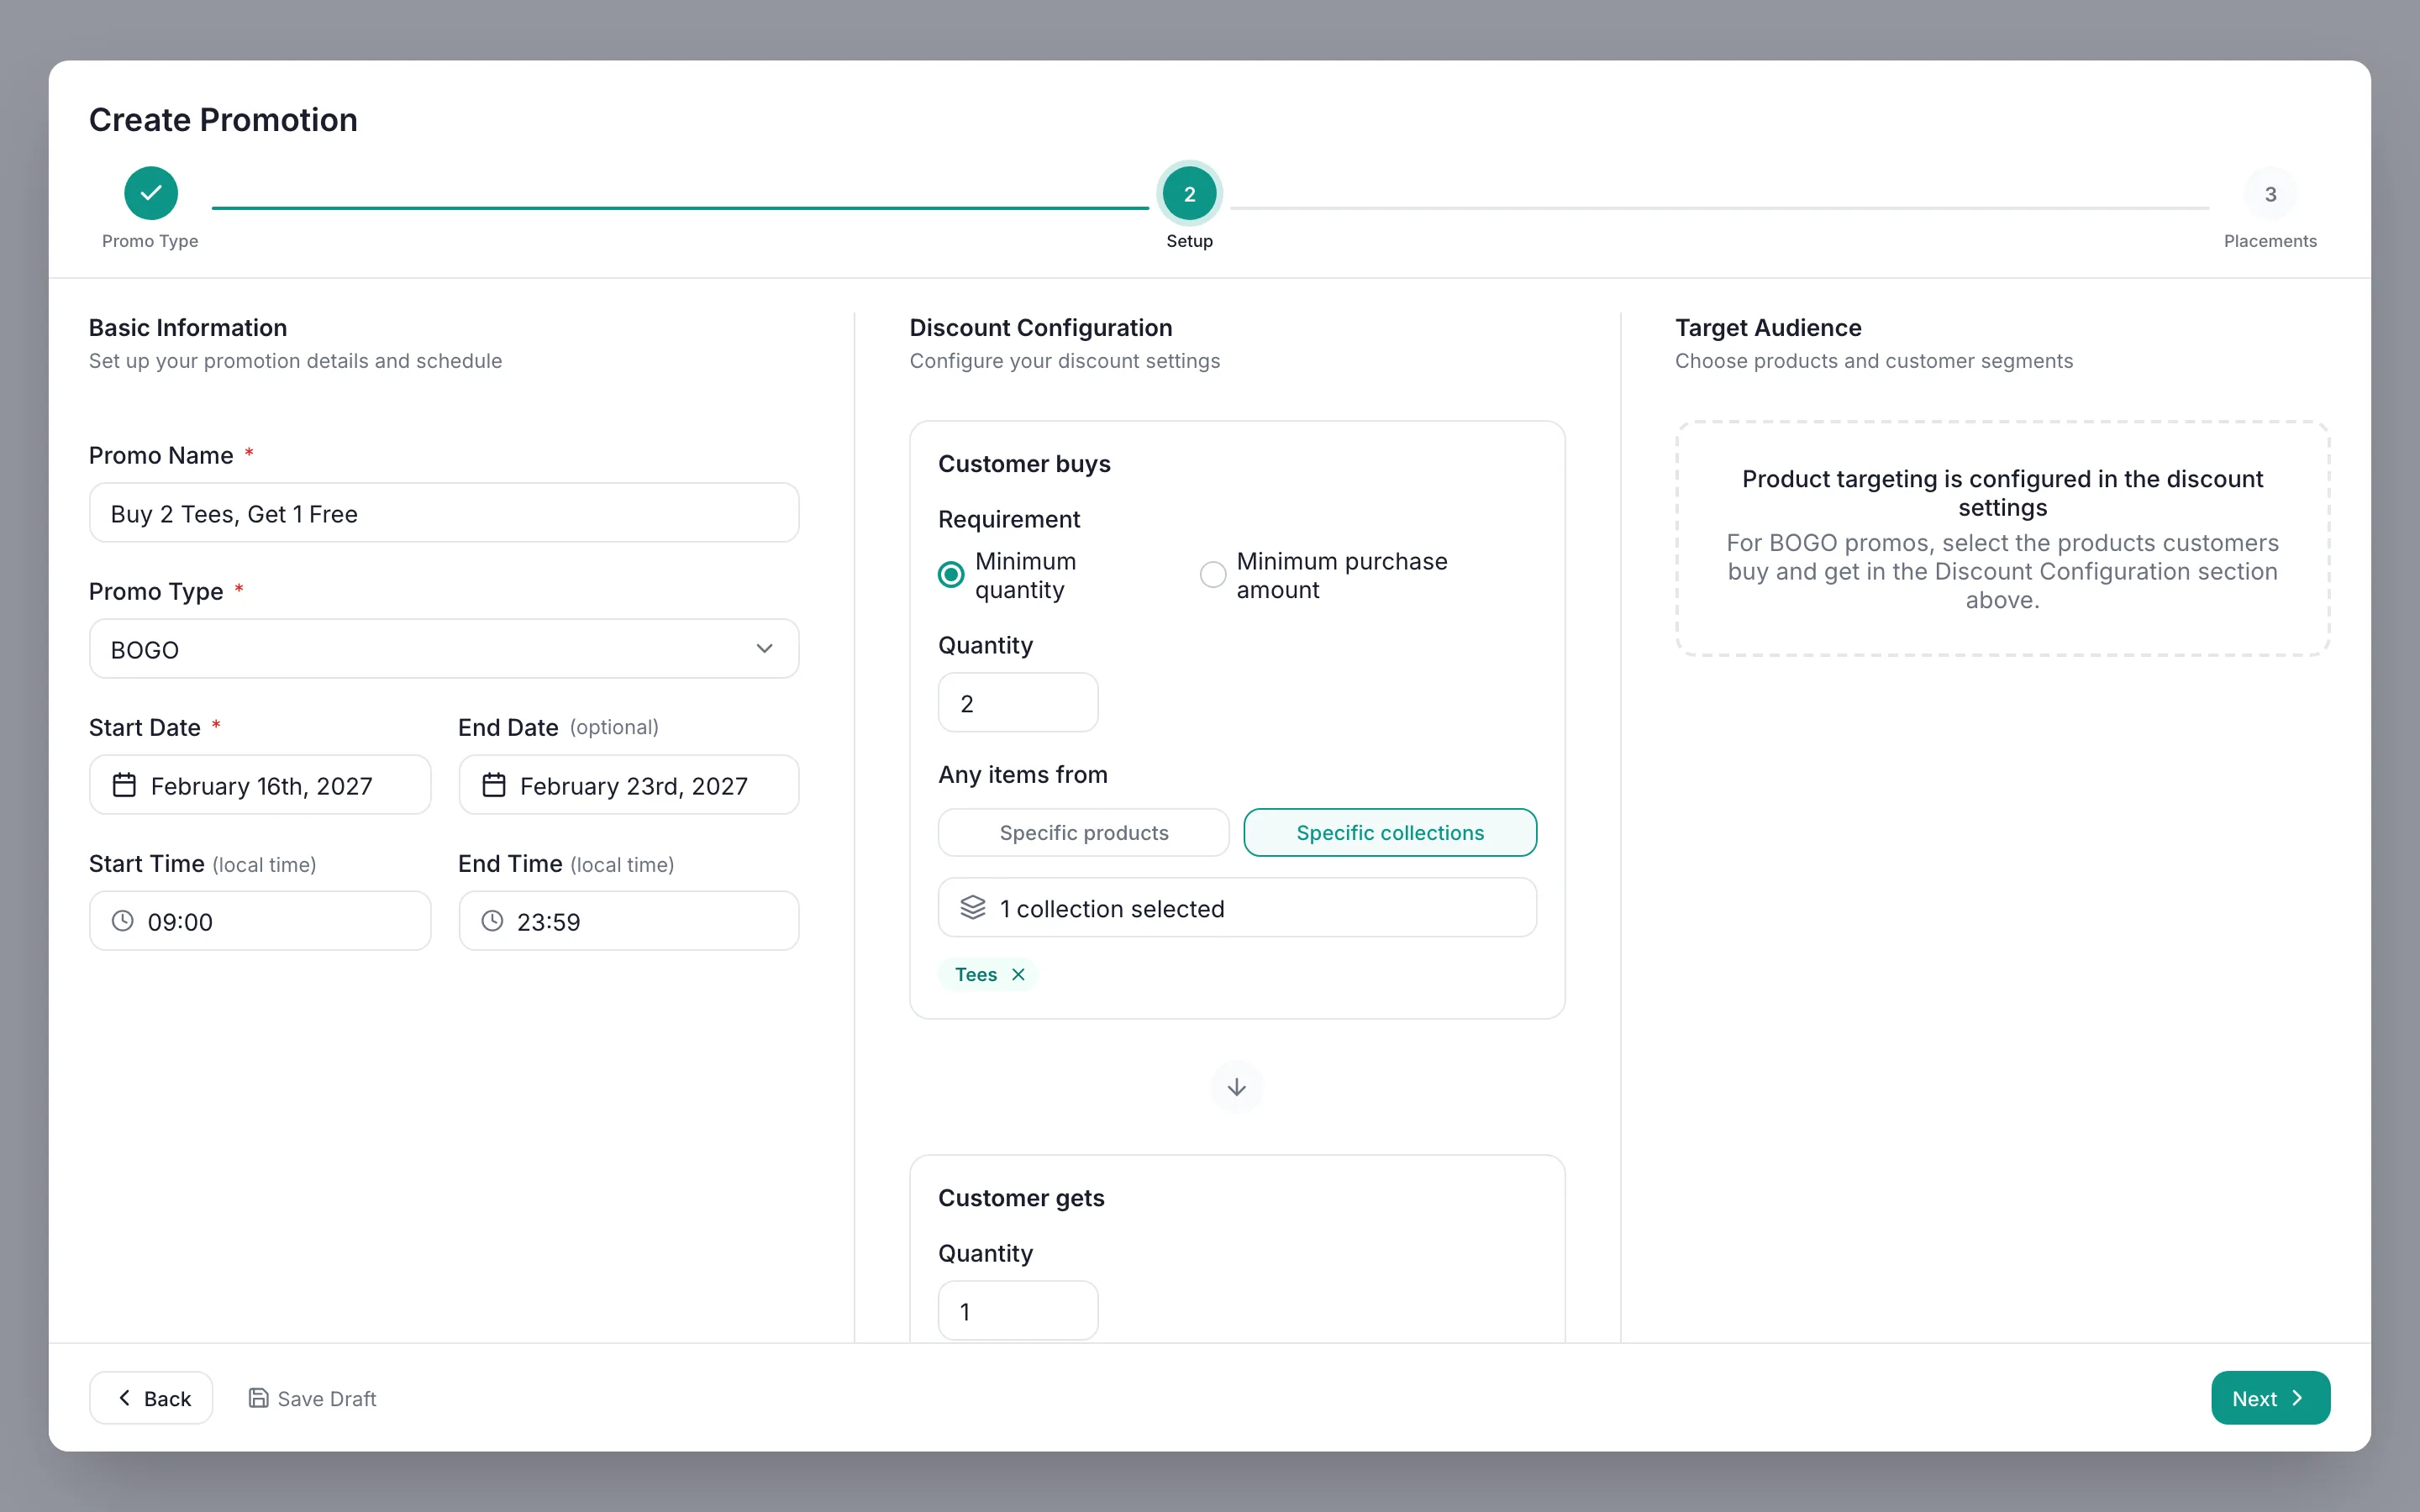2420x1512 pixels.
Task: Click the Save Draft button text
Action: point(327,1399)
